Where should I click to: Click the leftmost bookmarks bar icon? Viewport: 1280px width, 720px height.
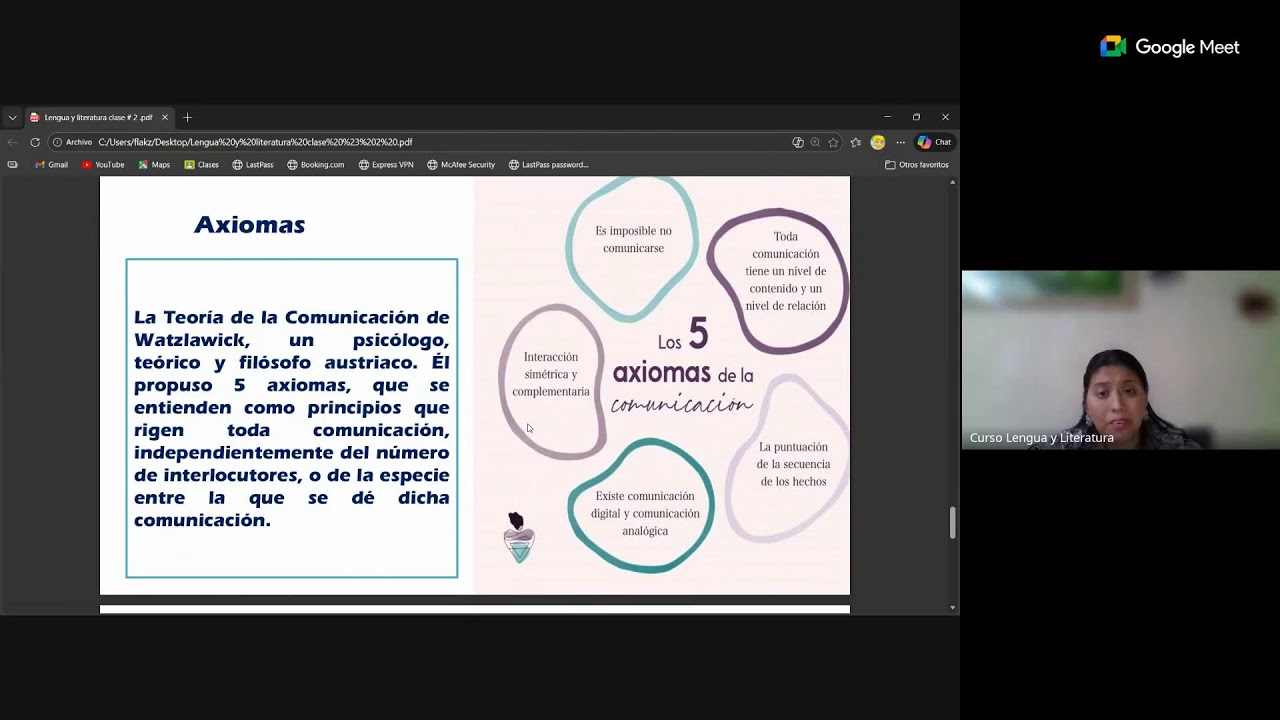pos(12,165)
